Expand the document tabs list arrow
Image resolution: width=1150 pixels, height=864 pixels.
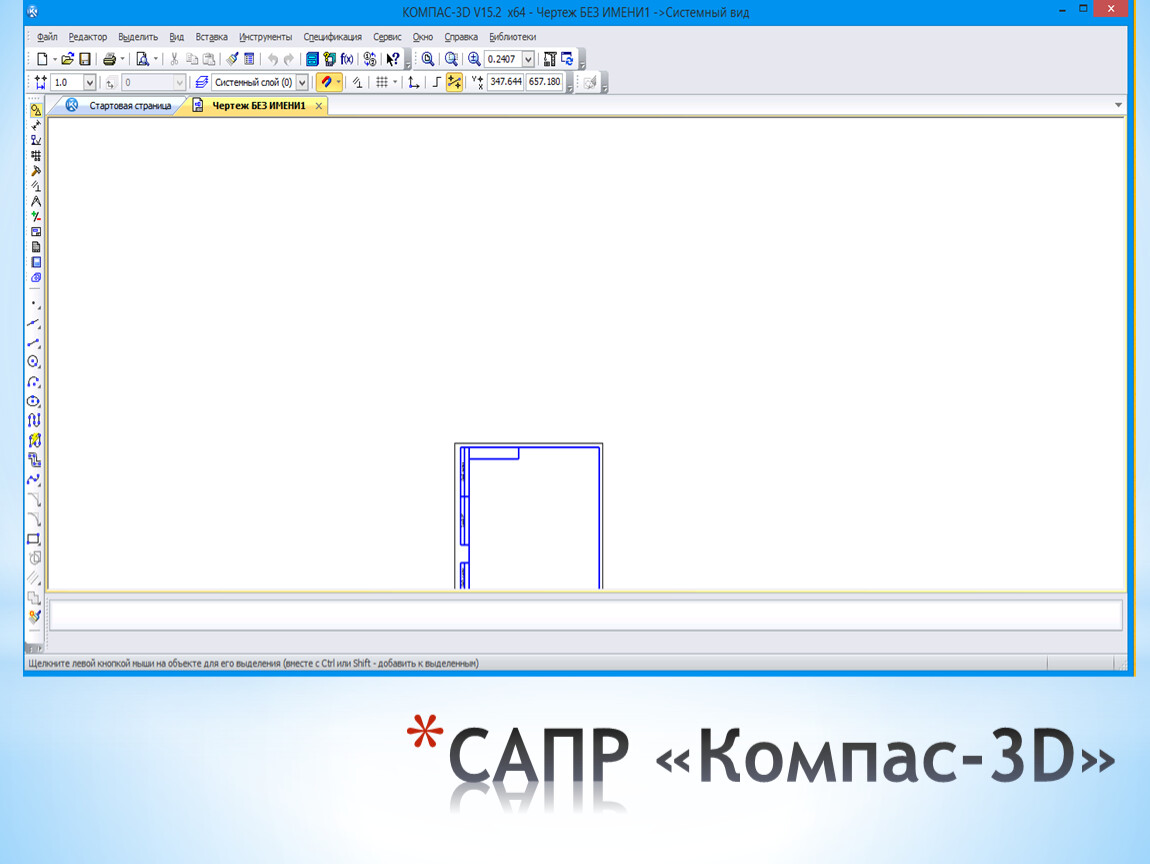pyautogui.click(x=1118, y=105)
